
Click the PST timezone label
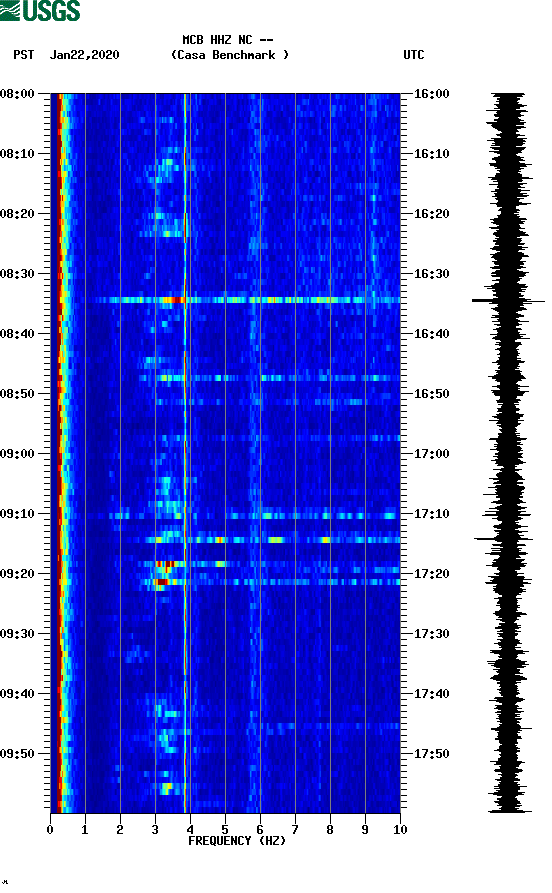point(24,55)
